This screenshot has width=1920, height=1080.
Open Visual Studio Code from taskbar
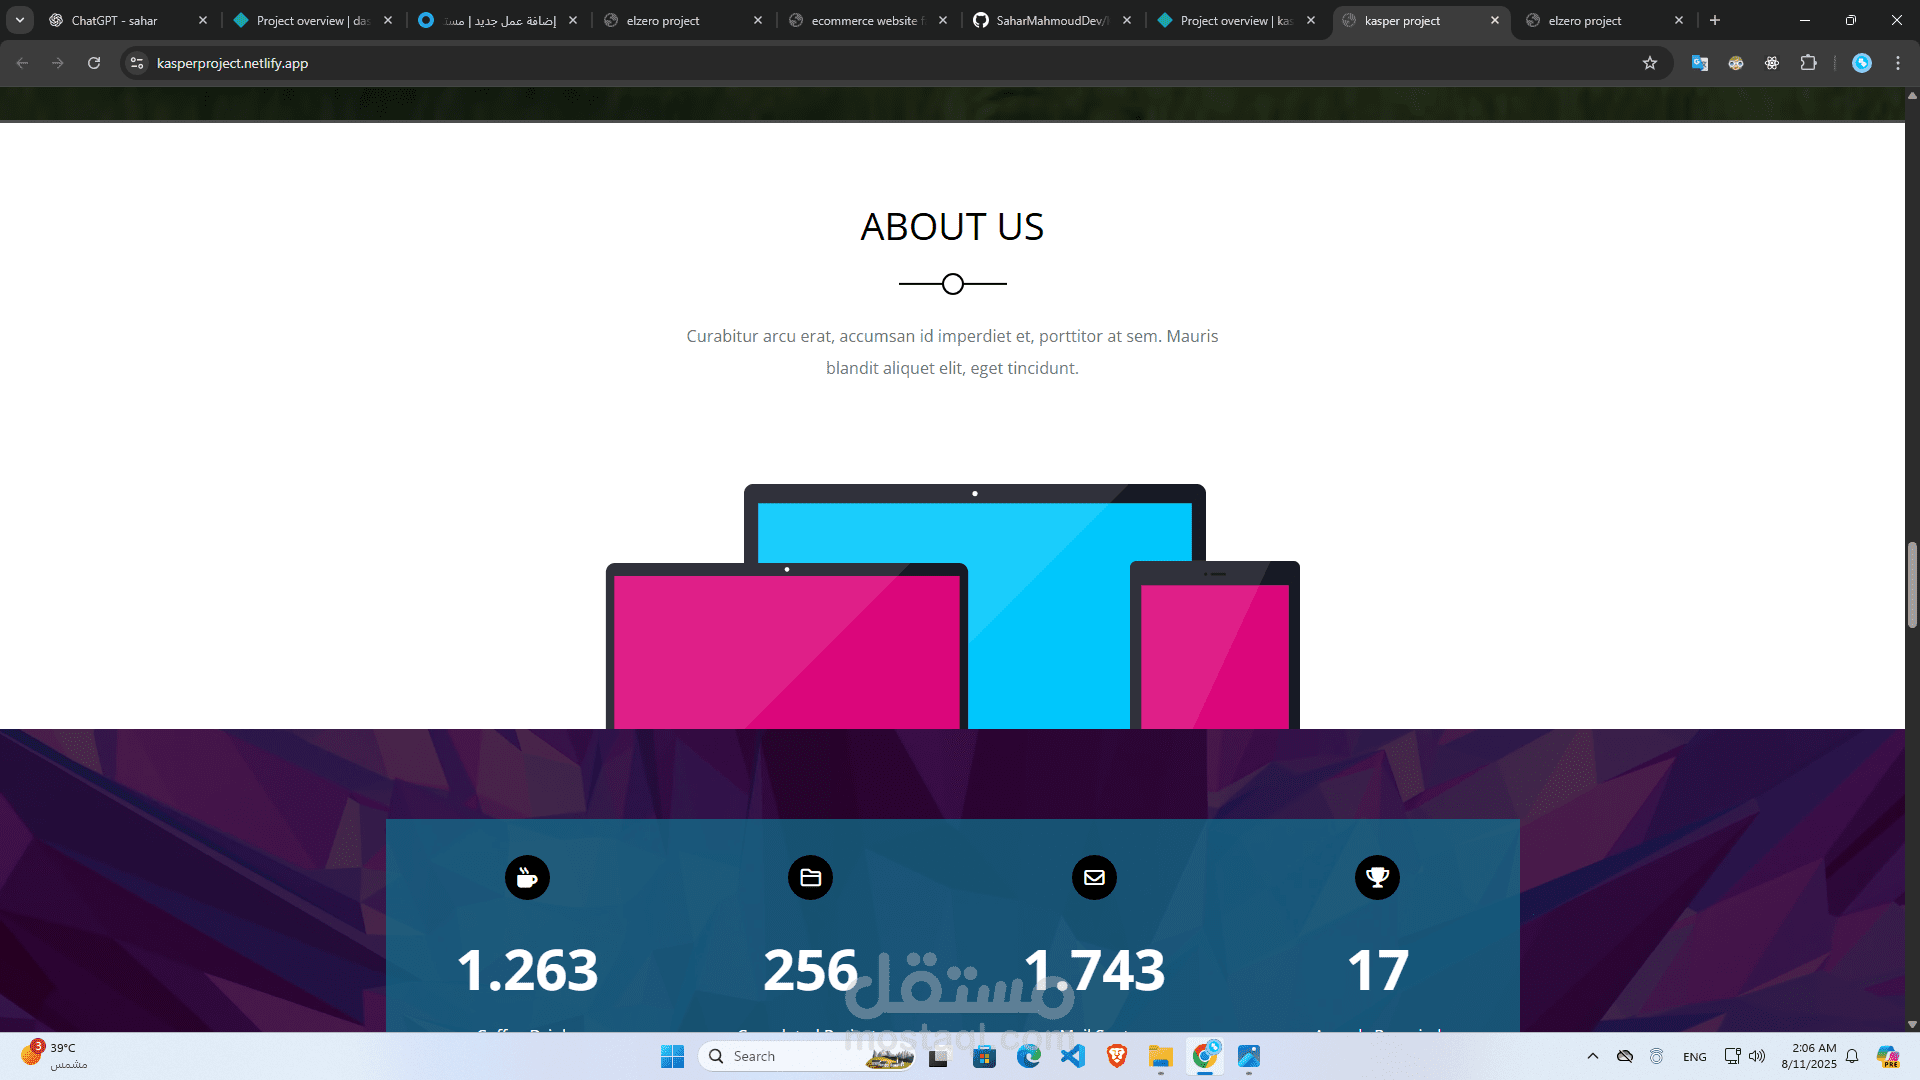click(1073, 1056)
